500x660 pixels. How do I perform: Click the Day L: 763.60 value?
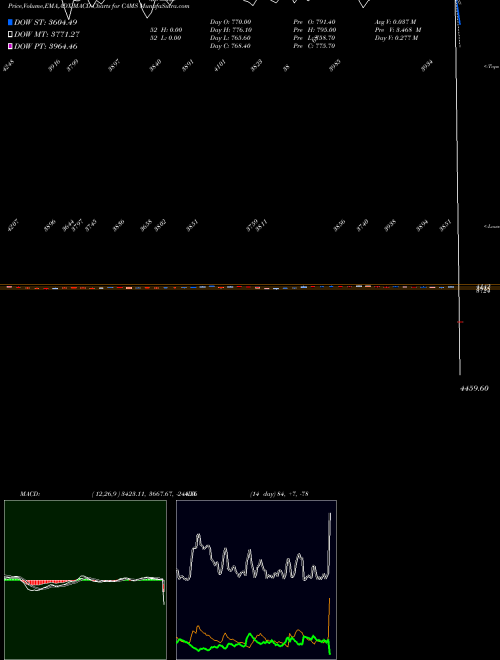(x=230, y=38)
